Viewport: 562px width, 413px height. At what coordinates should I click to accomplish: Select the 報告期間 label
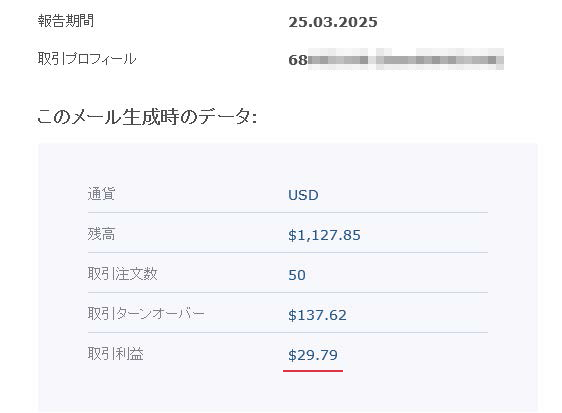click(x=66, y=21)
